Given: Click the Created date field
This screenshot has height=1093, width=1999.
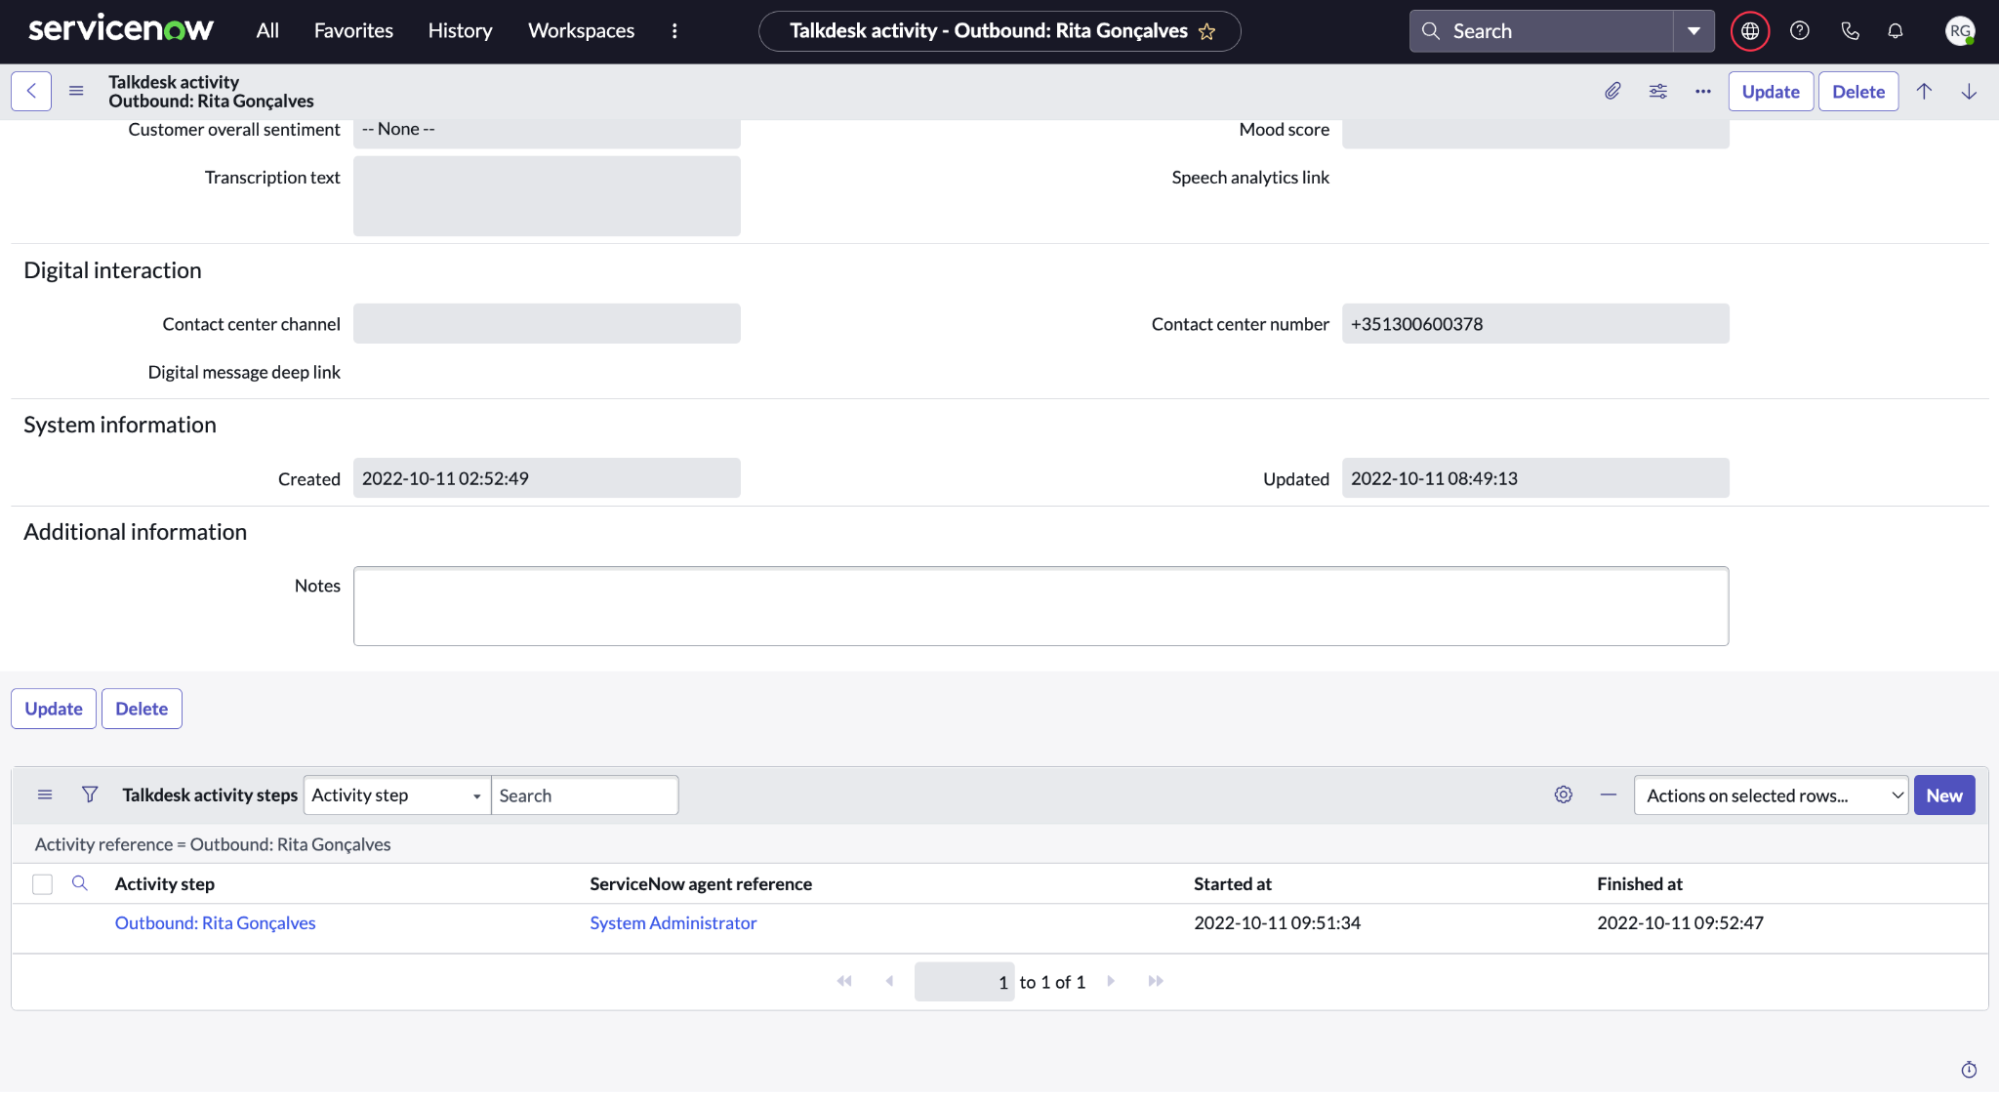Looking at the screenshot, I should 547,478.
